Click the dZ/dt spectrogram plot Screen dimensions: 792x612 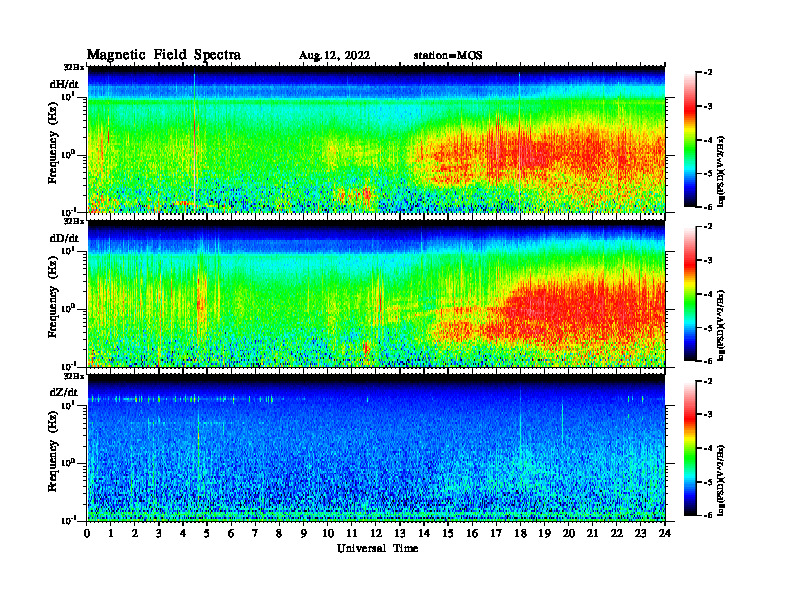point(376,447)
